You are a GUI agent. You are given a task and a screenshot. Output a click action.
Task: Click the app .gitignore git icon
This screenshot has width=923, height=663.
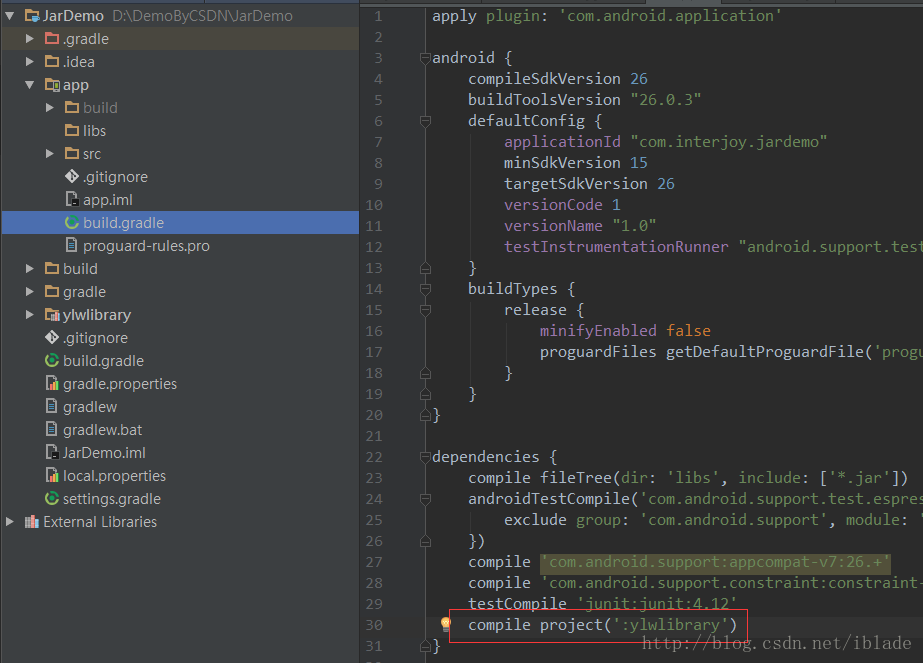point(72,177)
